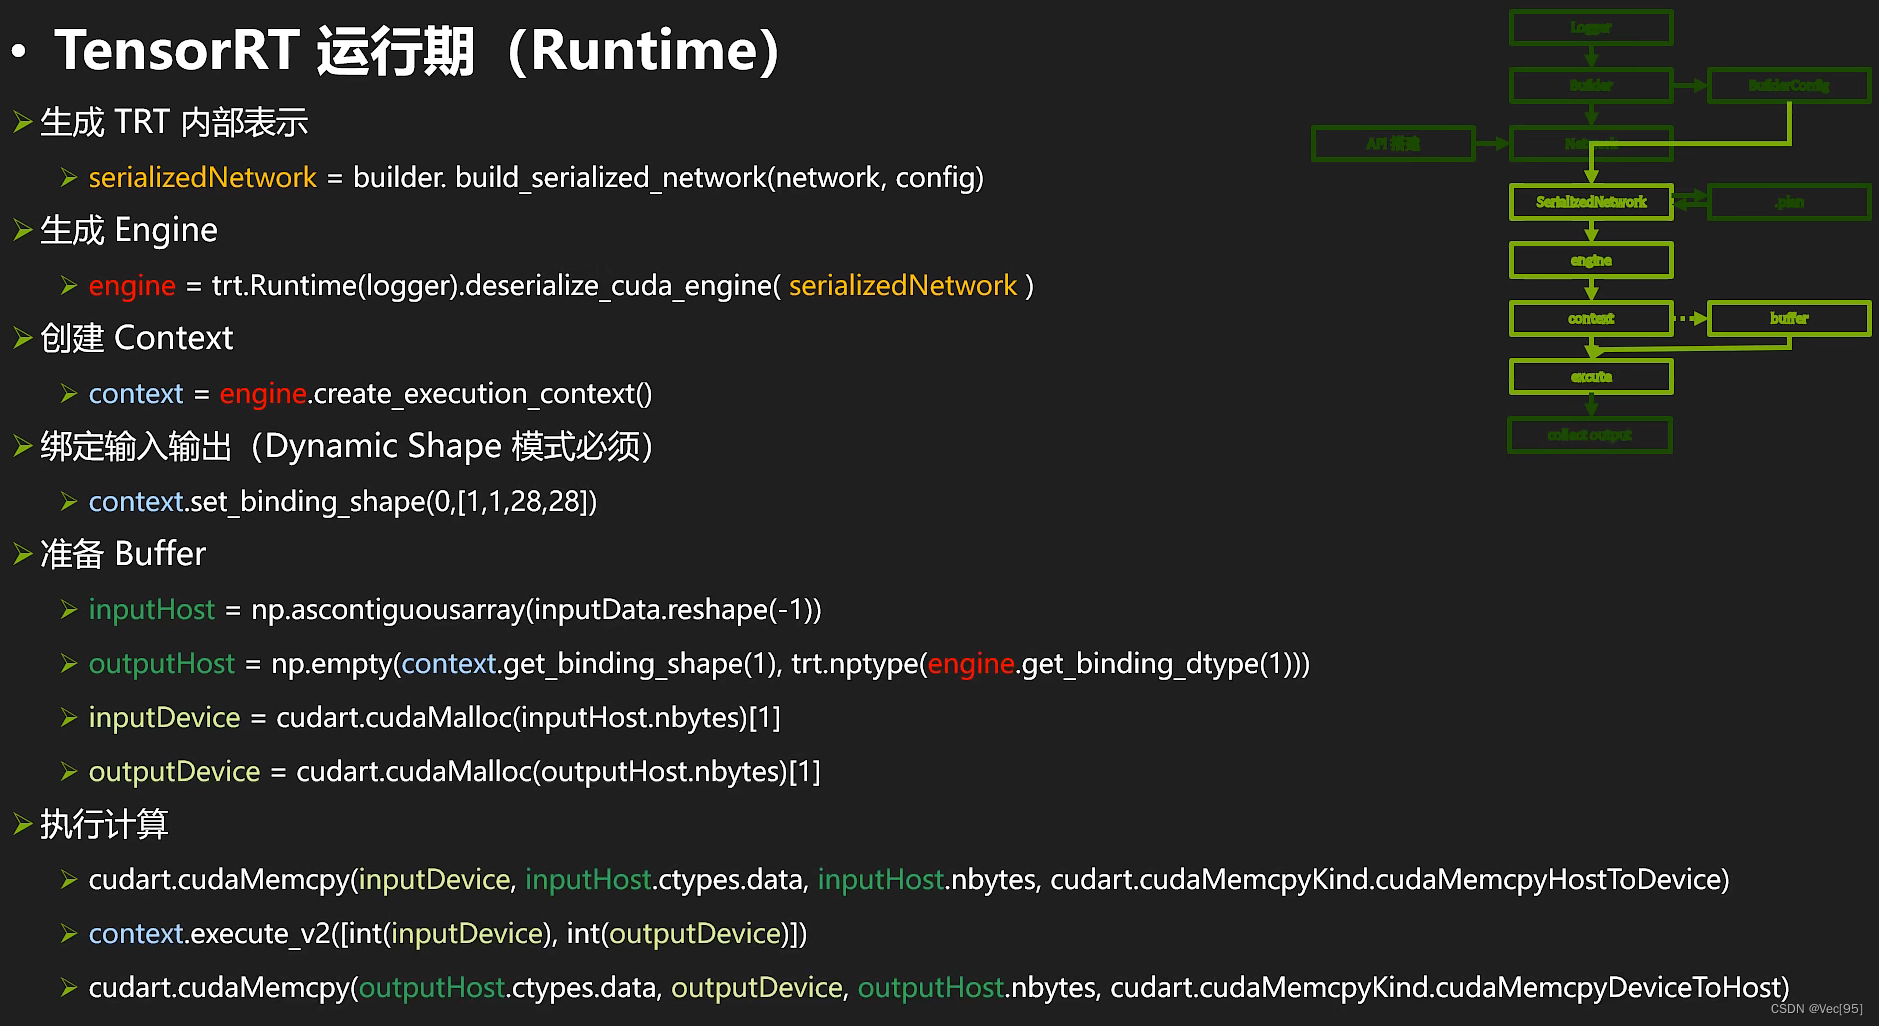This screenshot has width=1879, height=1026.
Task: Click the outputHost = np.empty line
Action: 699,664
